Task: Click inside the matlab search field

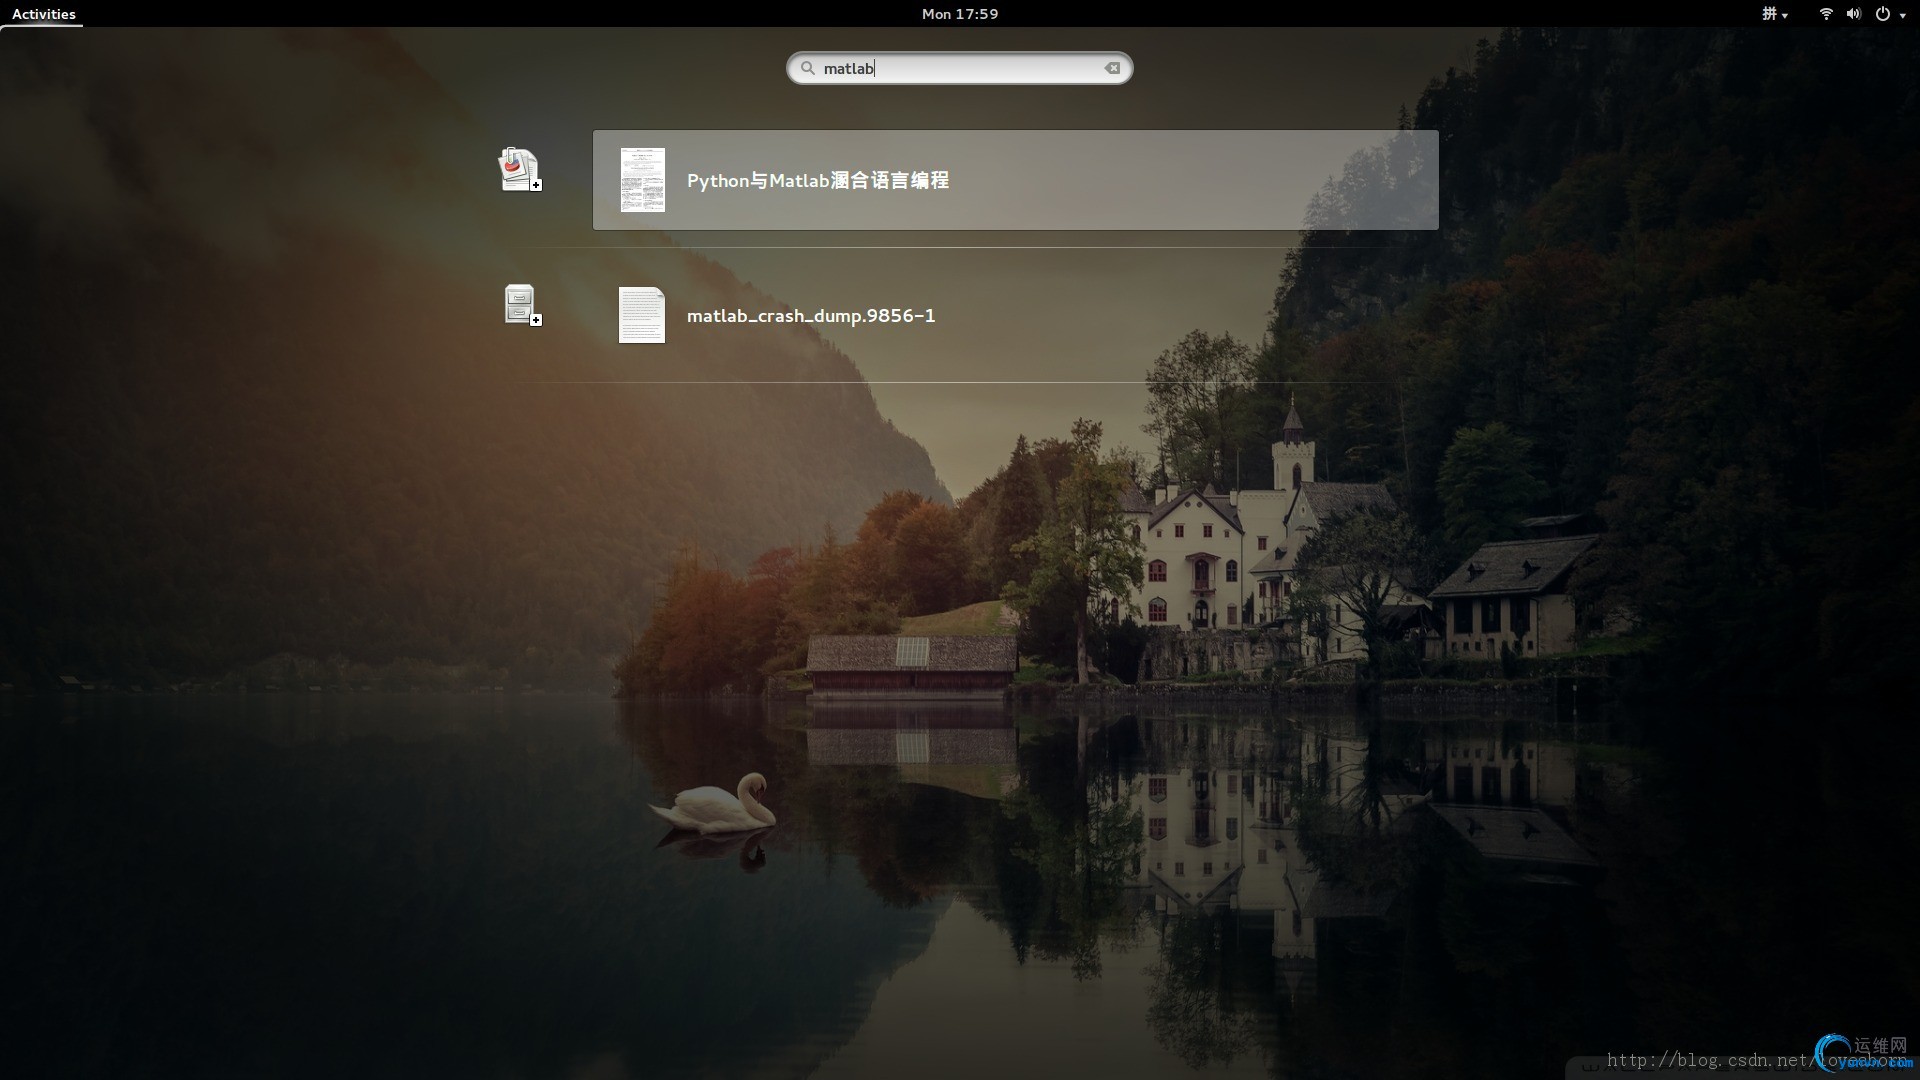Action: tap(980, 68)
